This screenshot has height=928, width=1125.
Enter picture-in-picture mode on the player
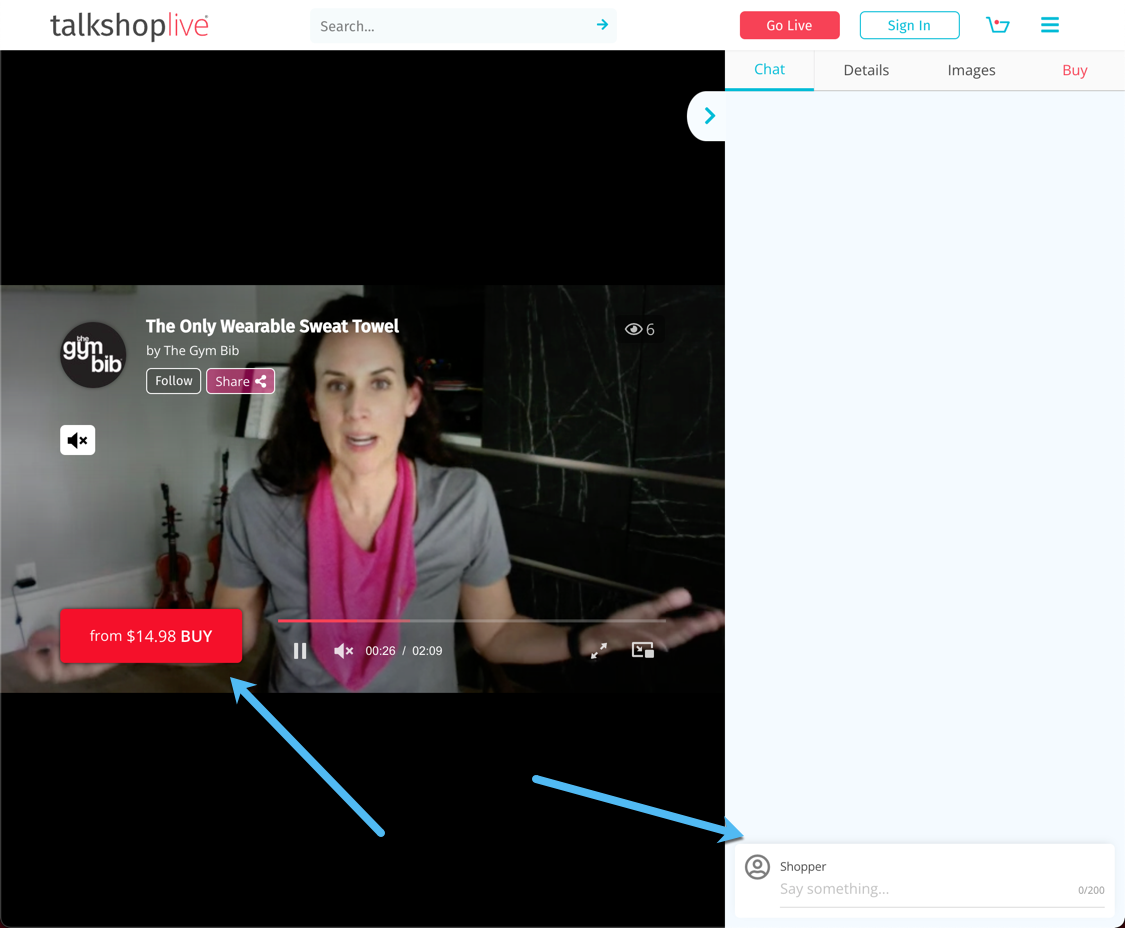point(641,650)
